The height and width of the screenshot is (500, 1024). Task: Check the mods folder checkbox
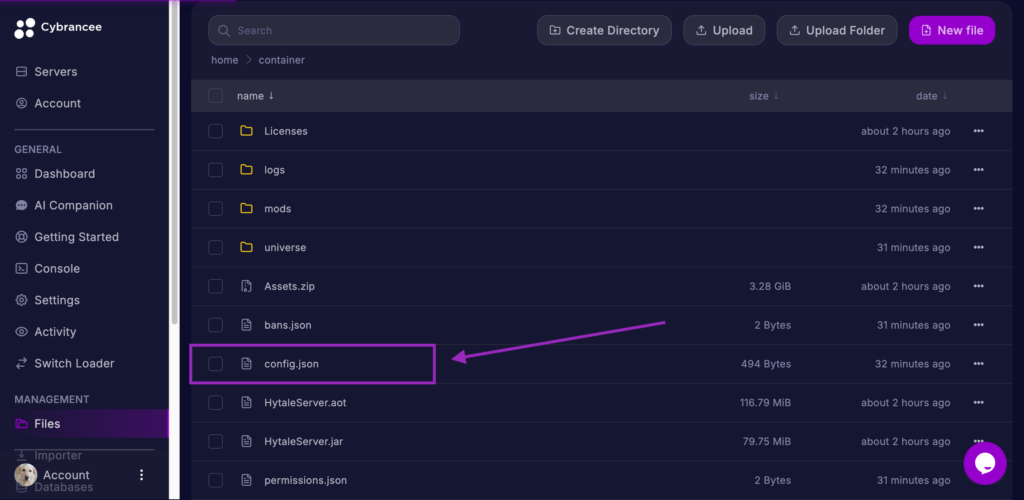click(x=216, y=209)
